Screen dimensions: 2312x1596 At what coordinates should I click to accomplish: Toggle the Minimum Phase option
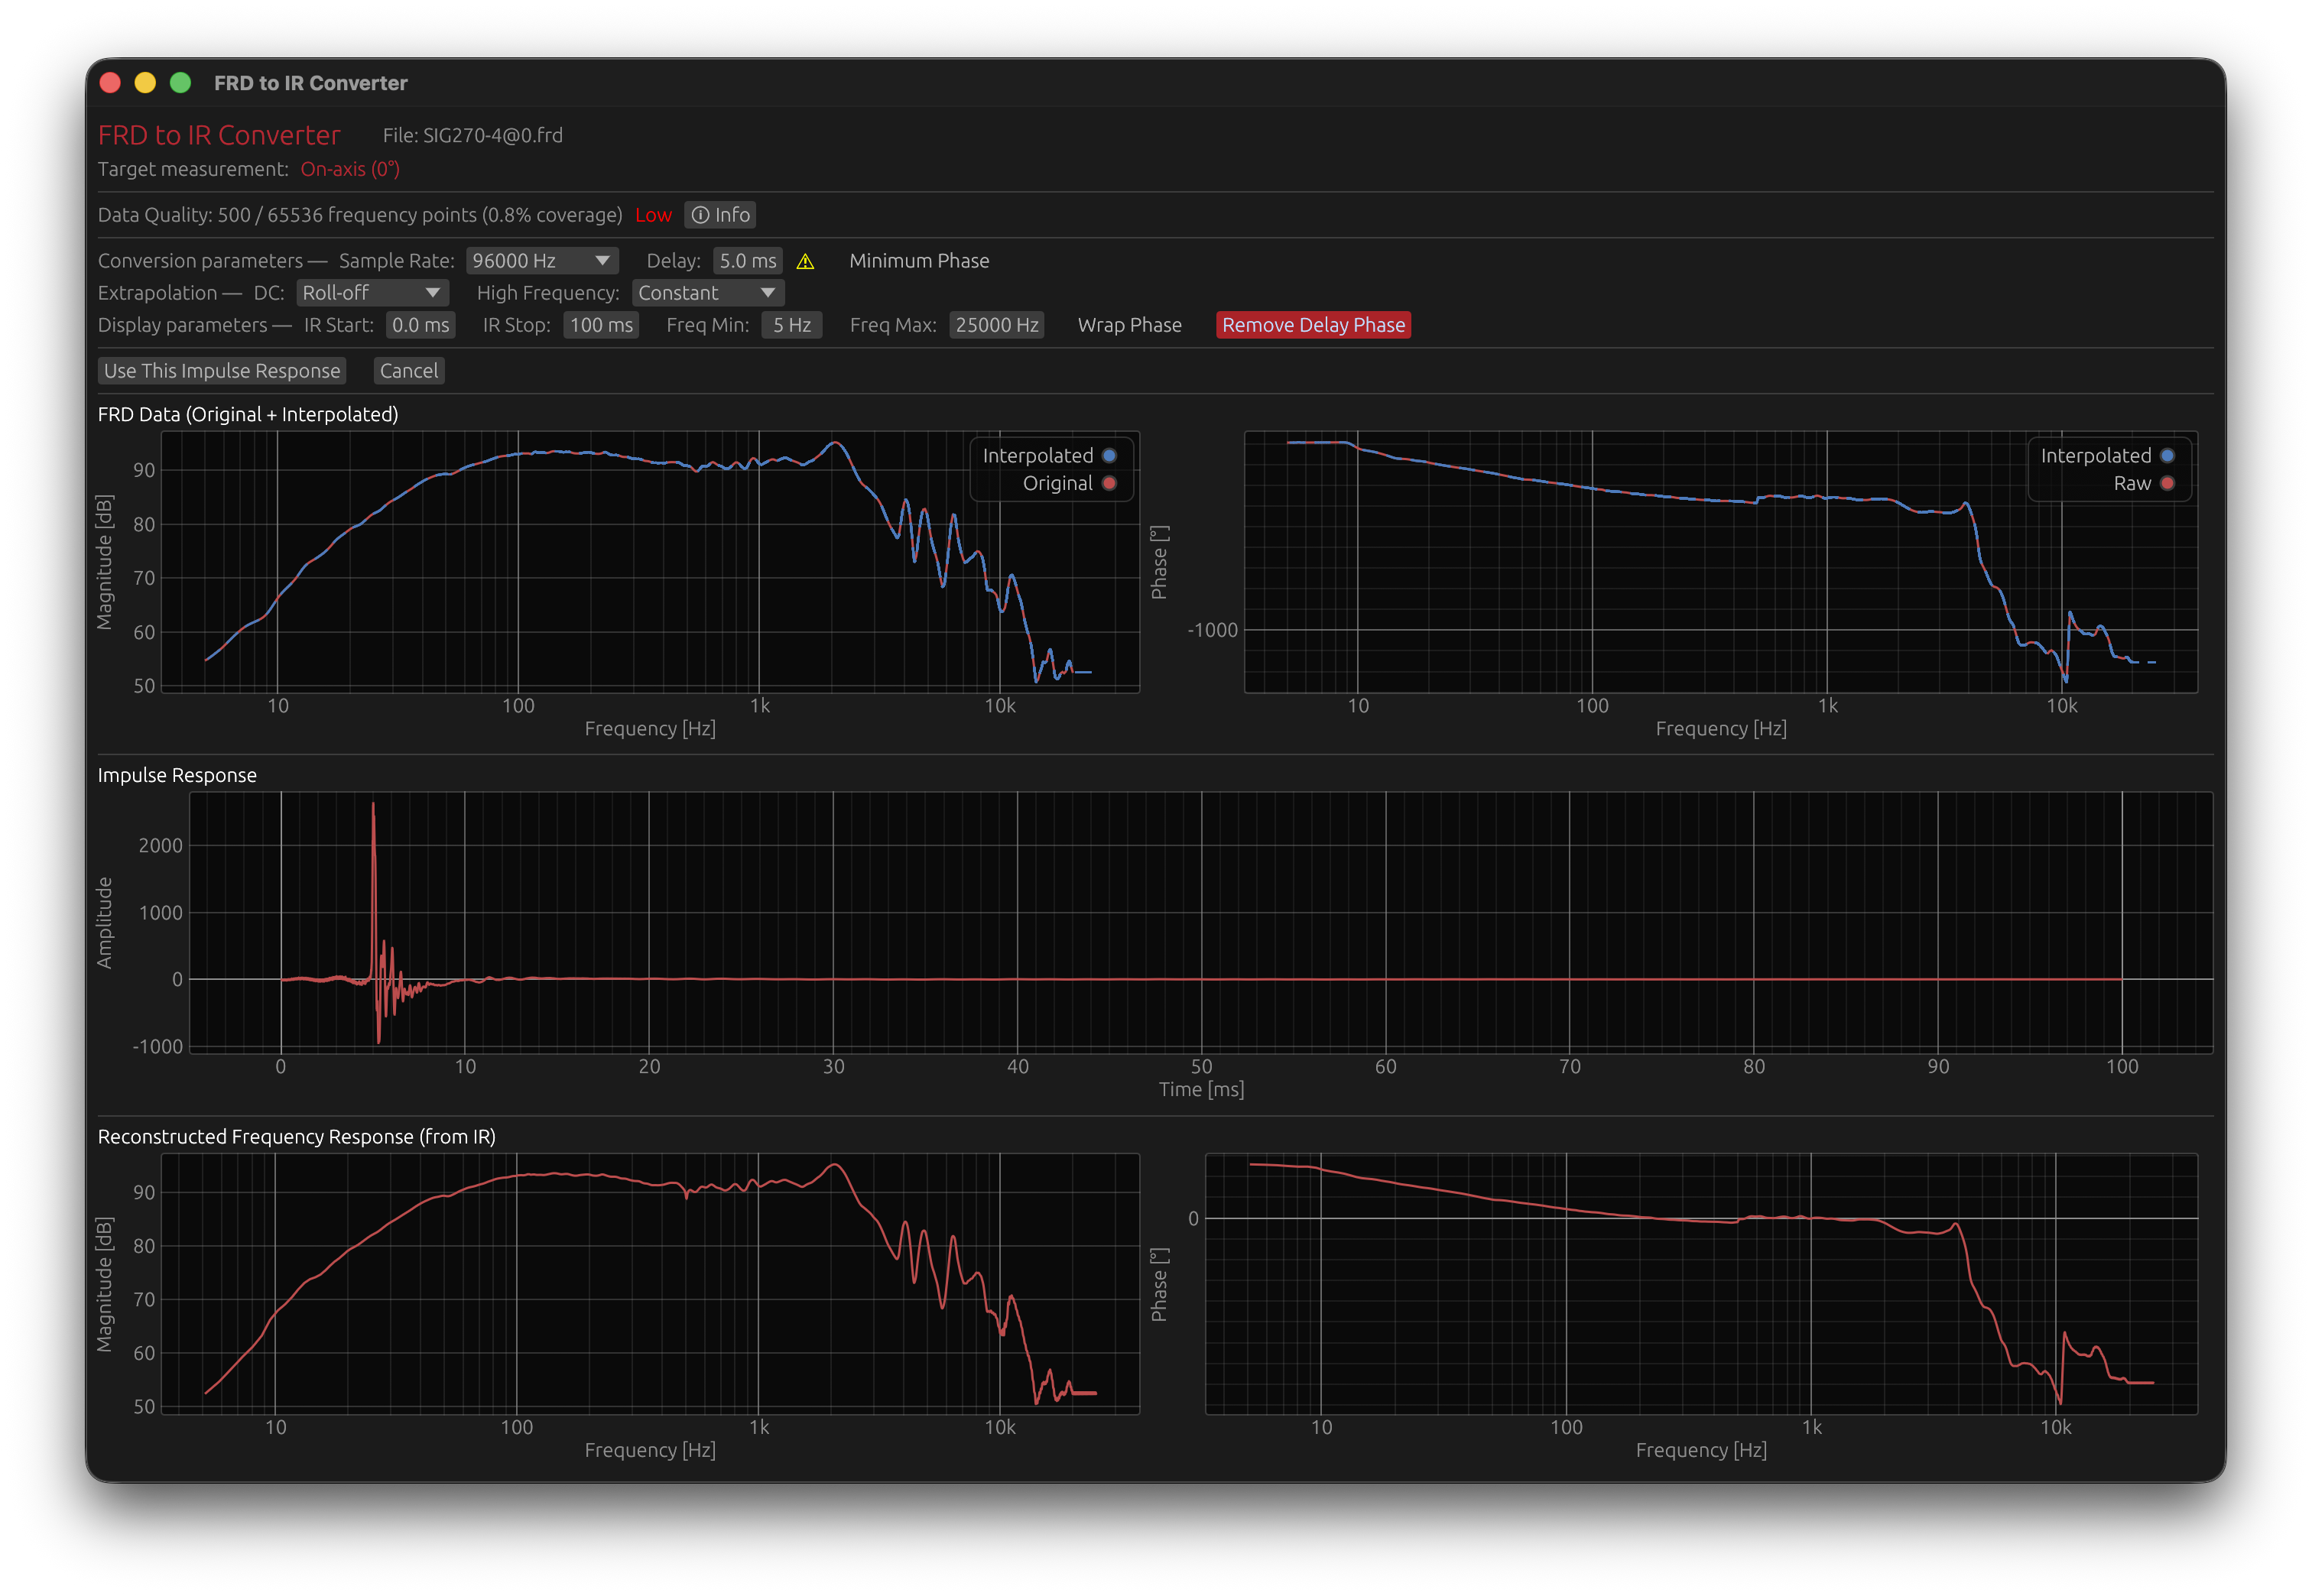coord(918,261)
